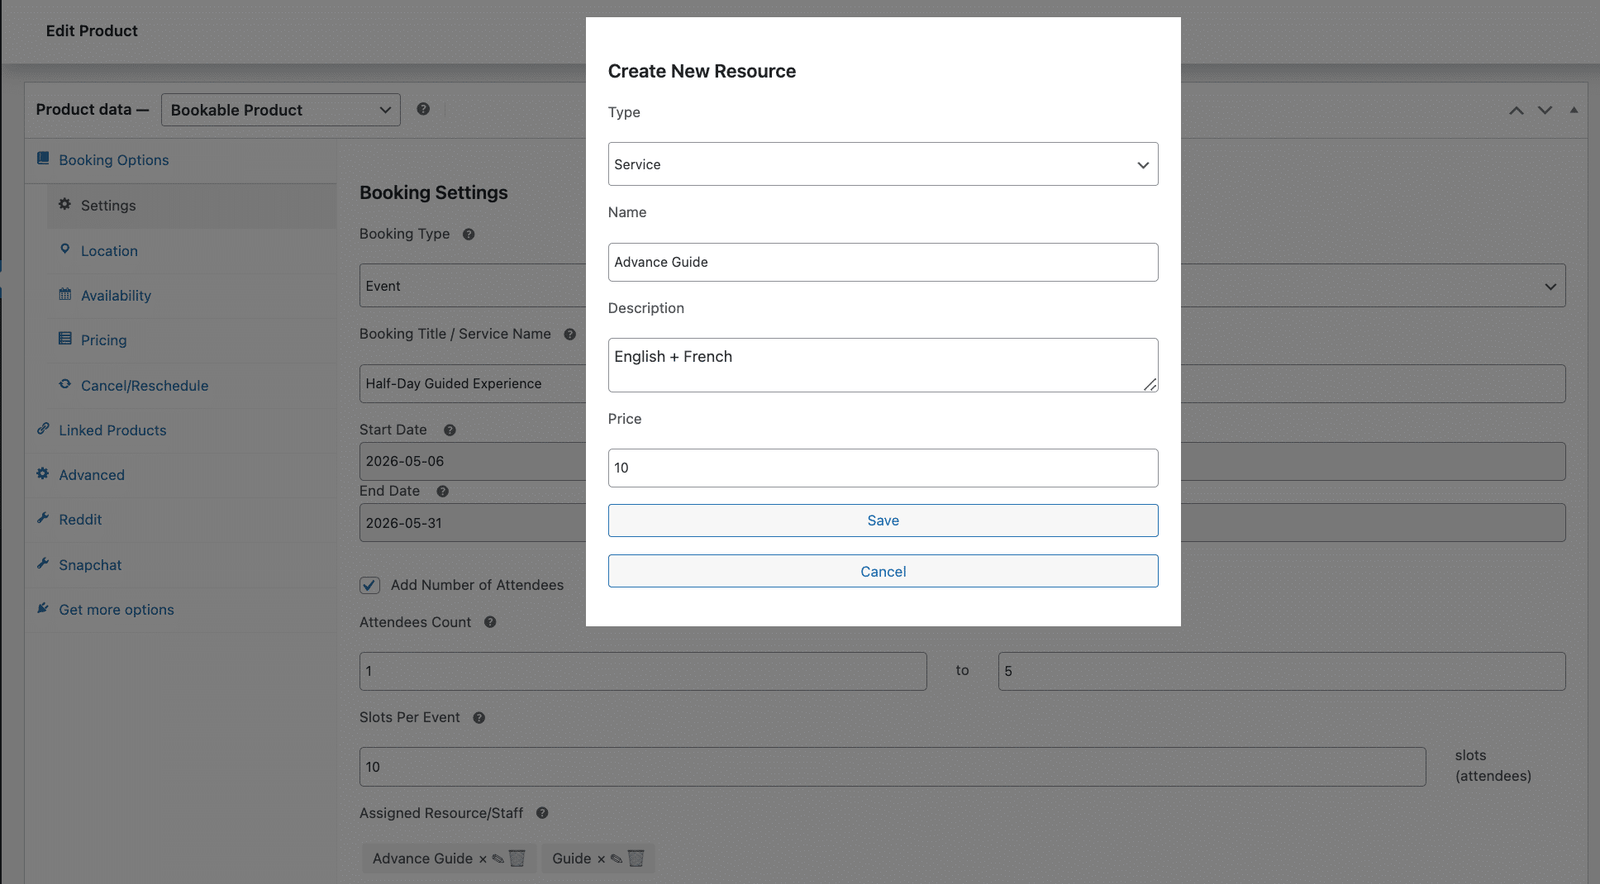
Task: Click the Advanced gear icon
Action: 43,474
